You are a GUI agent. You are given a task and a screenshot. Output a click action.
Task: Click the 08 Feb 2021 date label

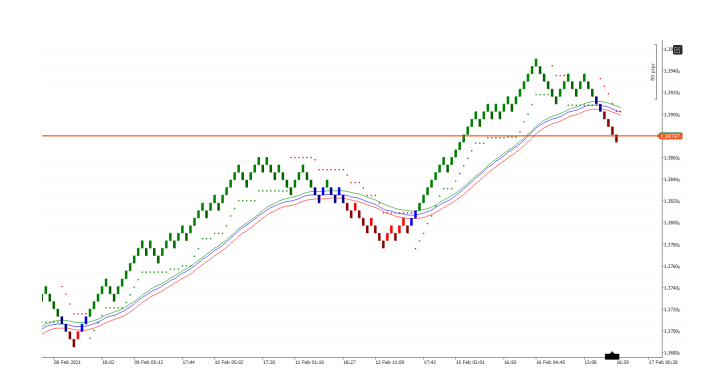click(x=67, y=362)
